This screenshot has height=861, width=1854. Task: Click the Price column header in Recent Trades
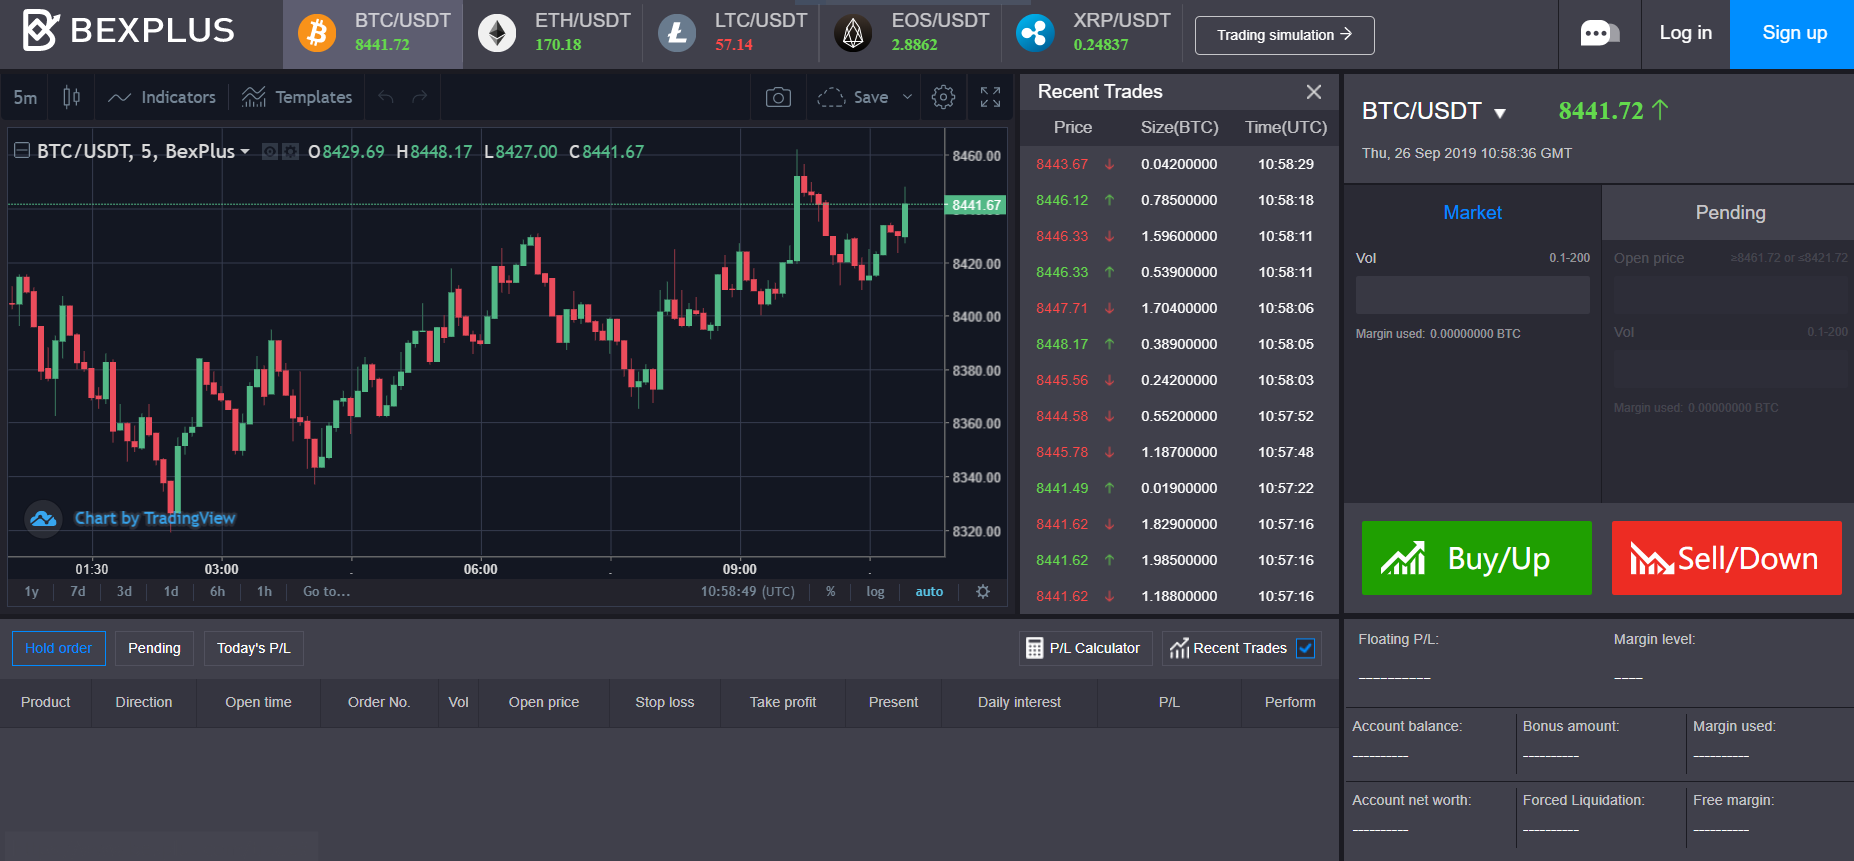point(1072,127)
